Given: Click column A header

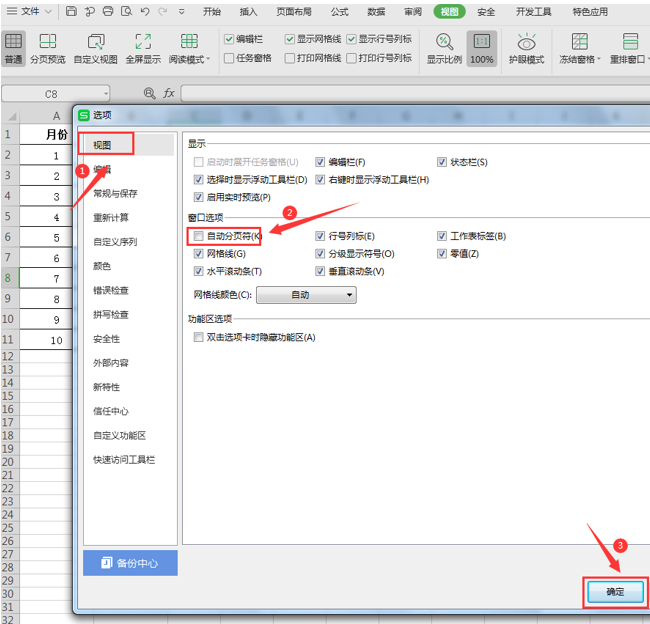Looking at the screenshot, I should (56, 116).
